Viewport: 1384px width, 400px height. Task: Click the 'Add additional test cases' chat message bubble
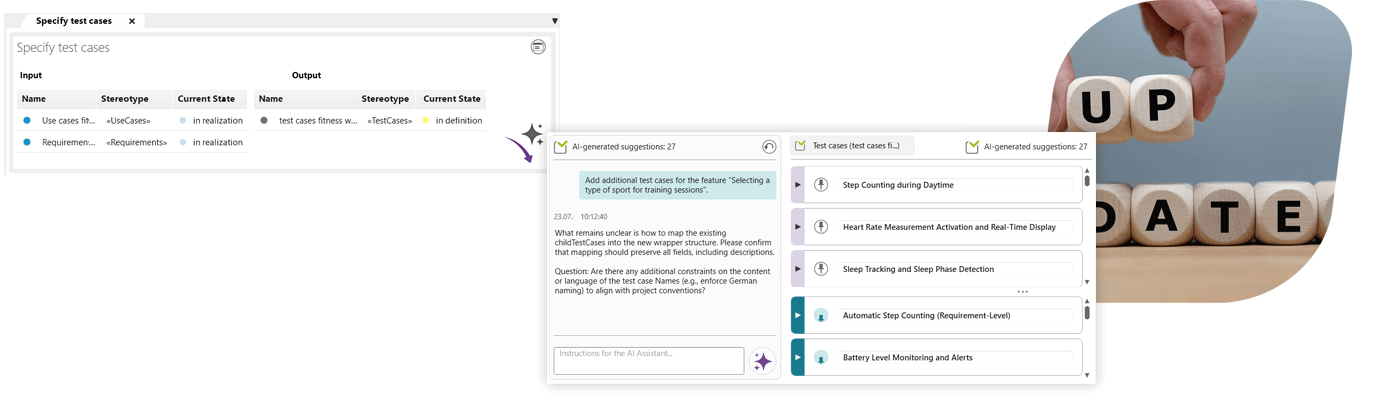(x=677, y=185)
